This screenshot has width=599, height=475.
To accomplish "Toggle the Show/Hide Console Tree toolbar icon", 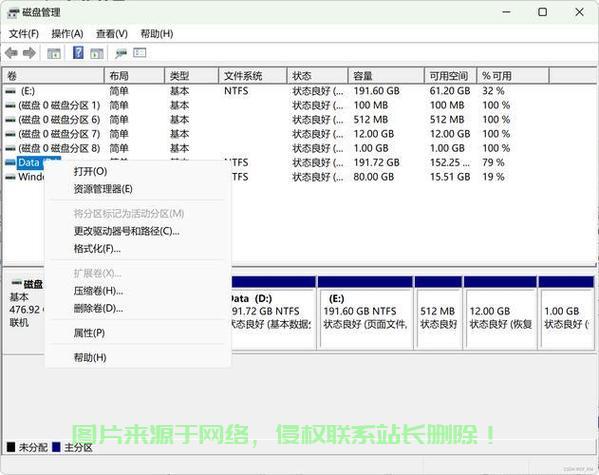I will point(54,53).
